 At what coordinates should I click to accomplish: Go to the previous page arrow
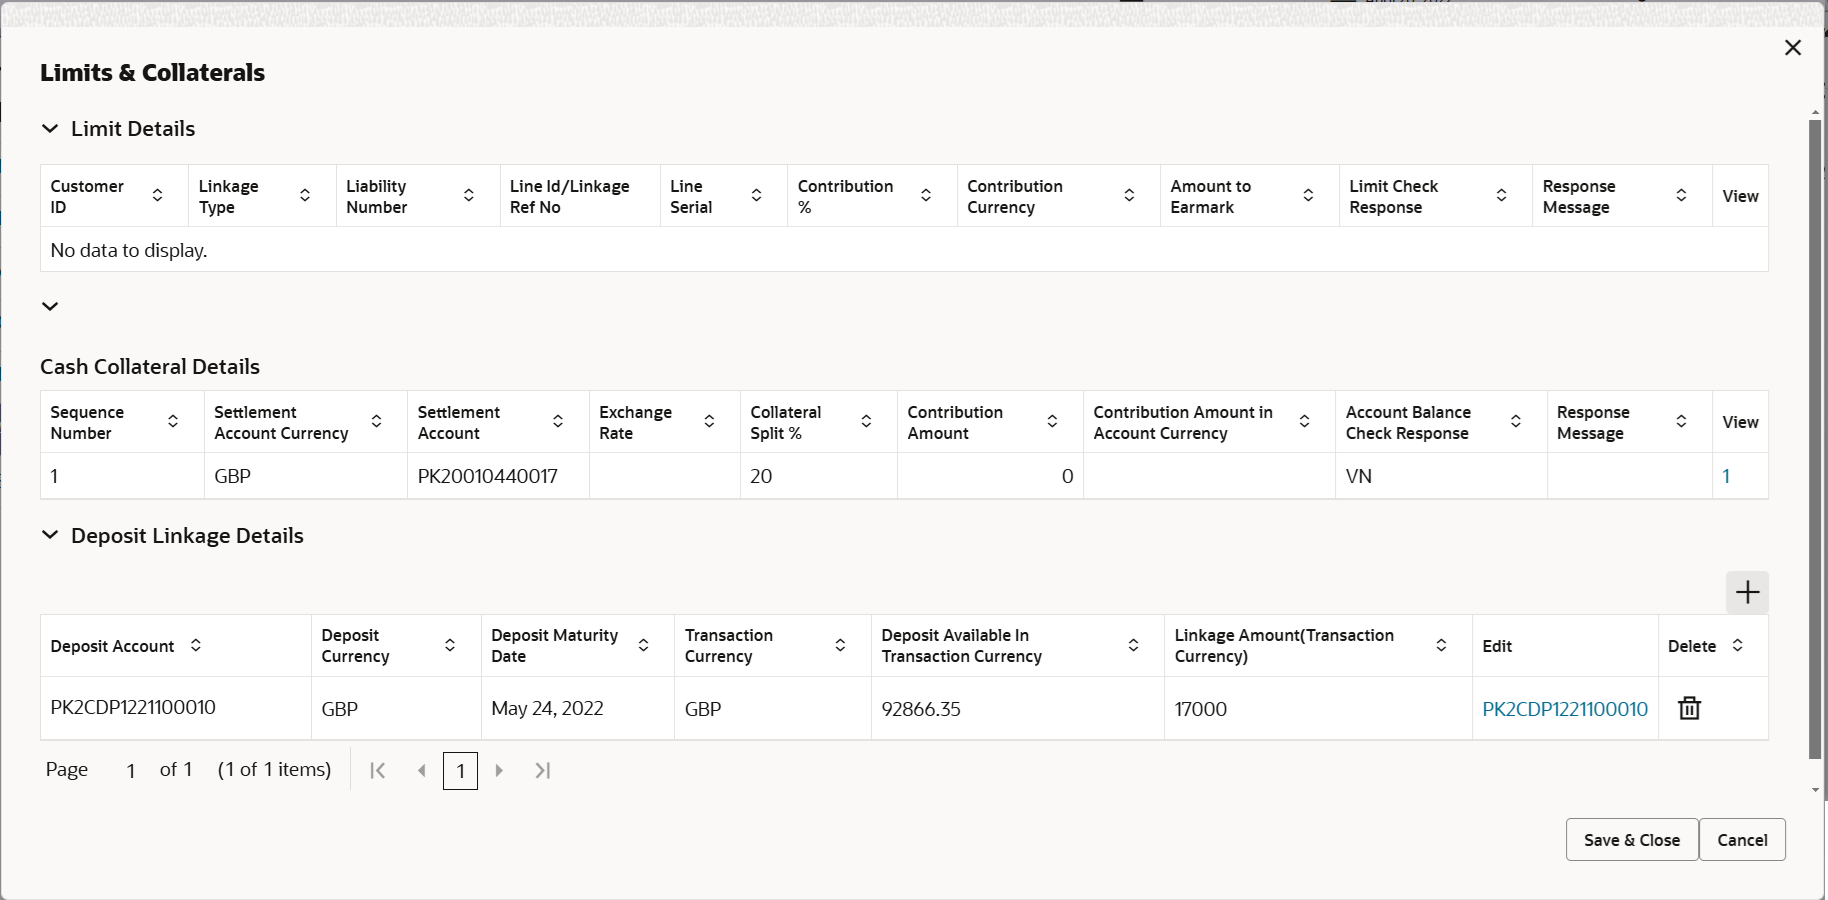[421, 770]
